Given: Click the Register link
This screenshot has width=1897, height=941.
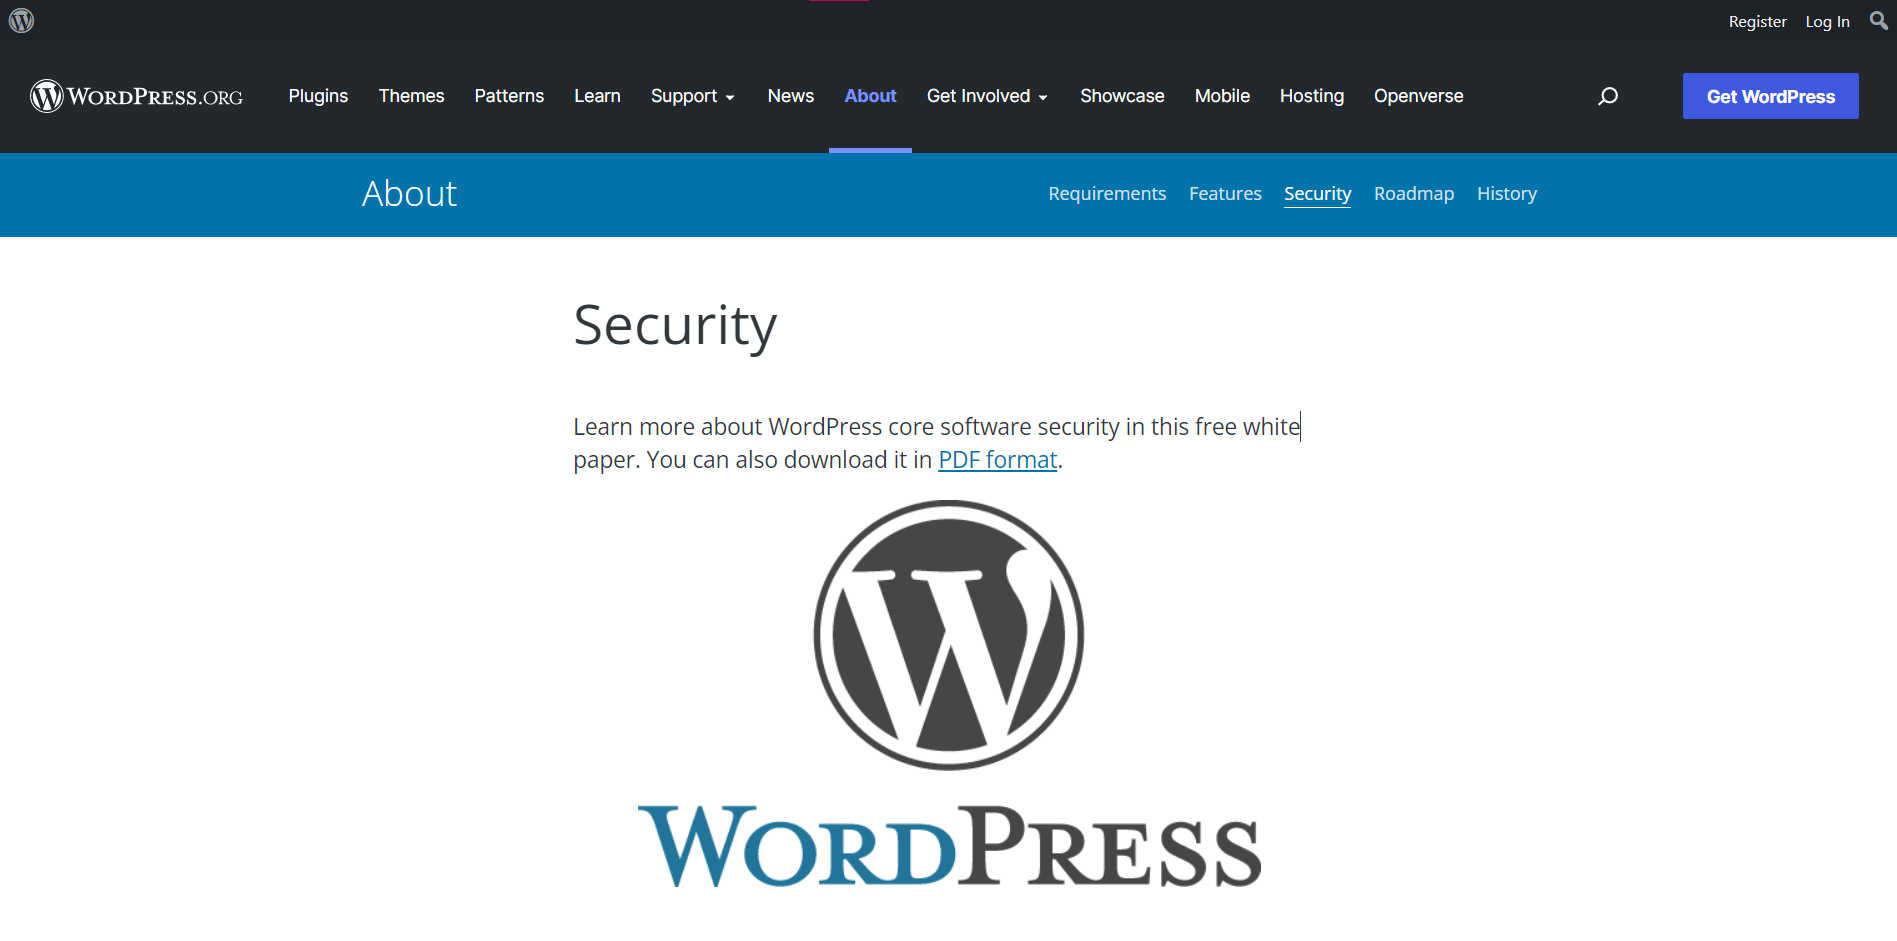Looking at the screenshot, I should 1757,21.
